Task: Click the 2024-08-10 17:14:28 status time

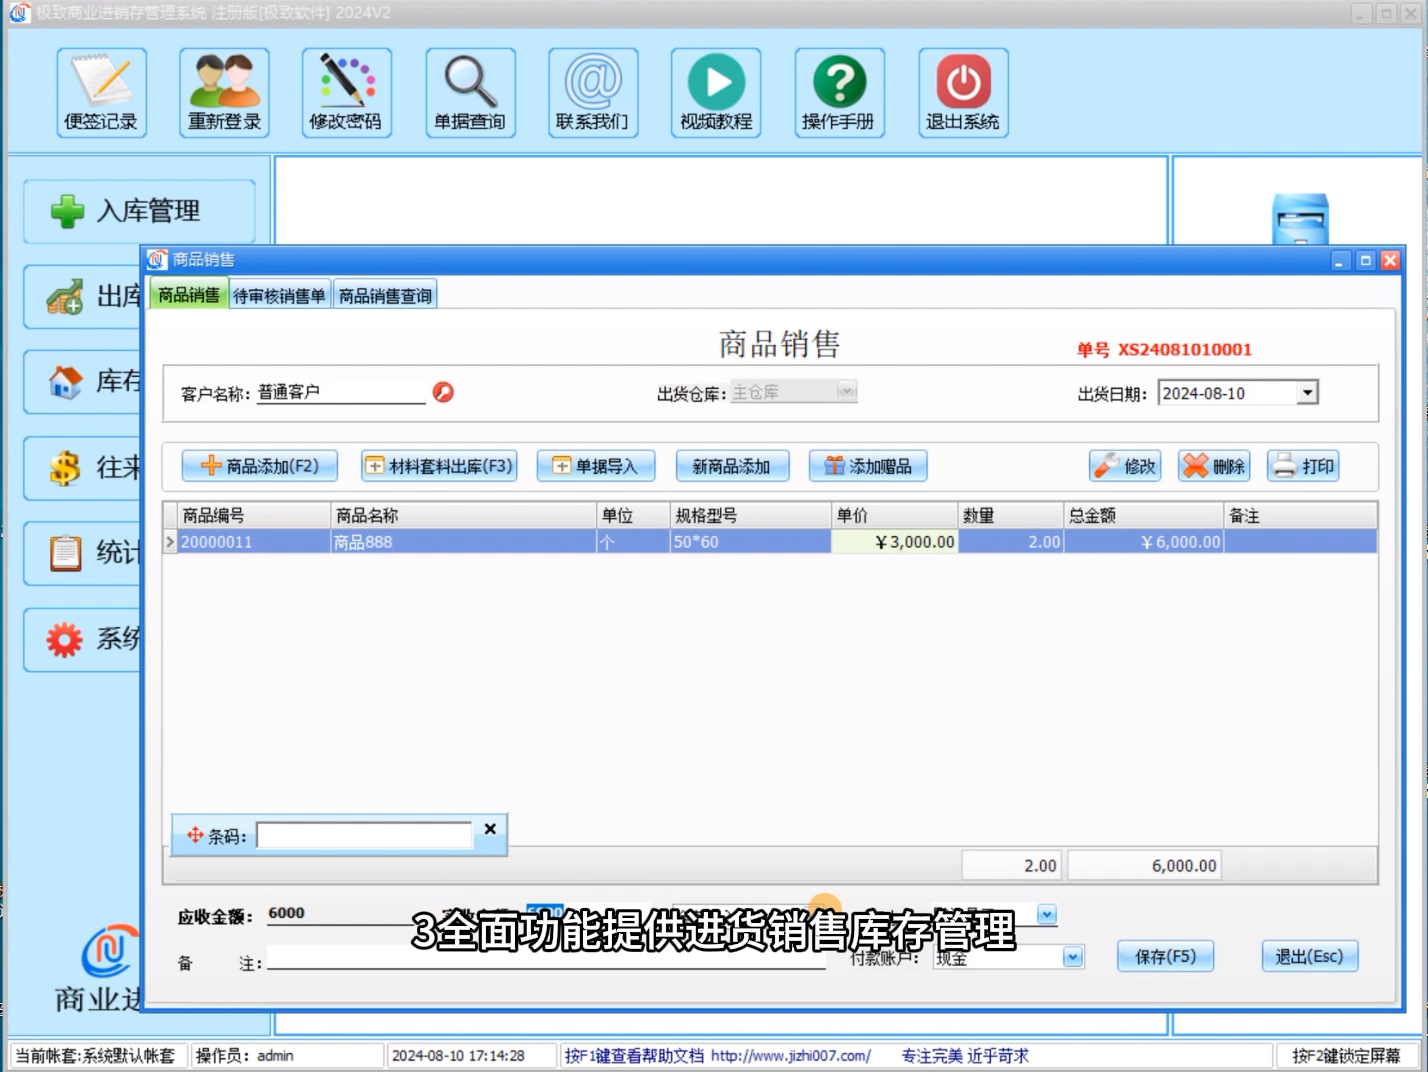Action: [458, 1056]
